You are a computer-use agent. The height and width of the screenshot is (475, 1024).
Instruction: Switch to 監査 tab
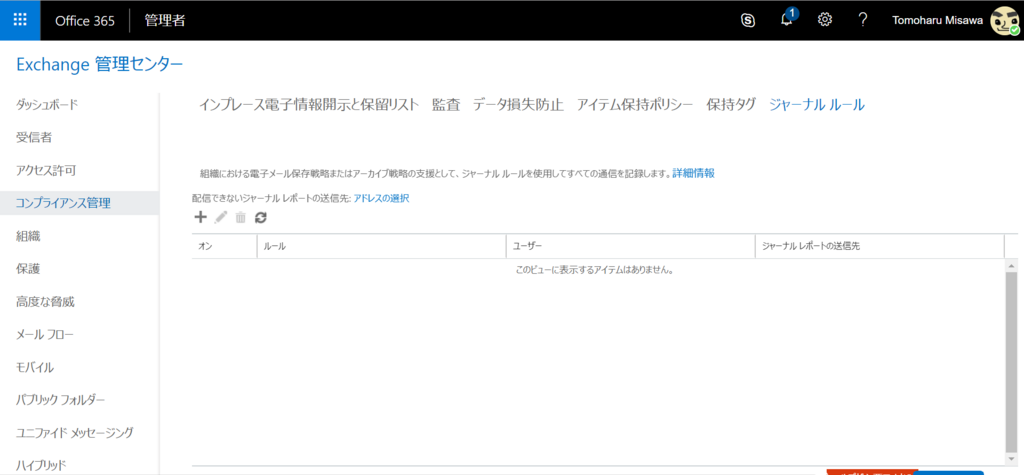(x=446, y=105)
